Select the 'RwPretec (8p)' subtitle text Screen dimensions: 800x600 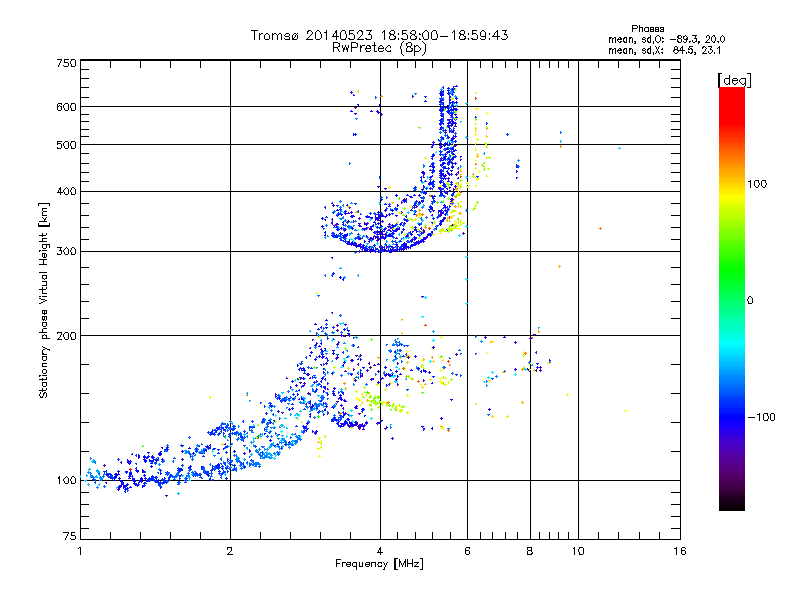pyautogui.click(x=379, y=48)
